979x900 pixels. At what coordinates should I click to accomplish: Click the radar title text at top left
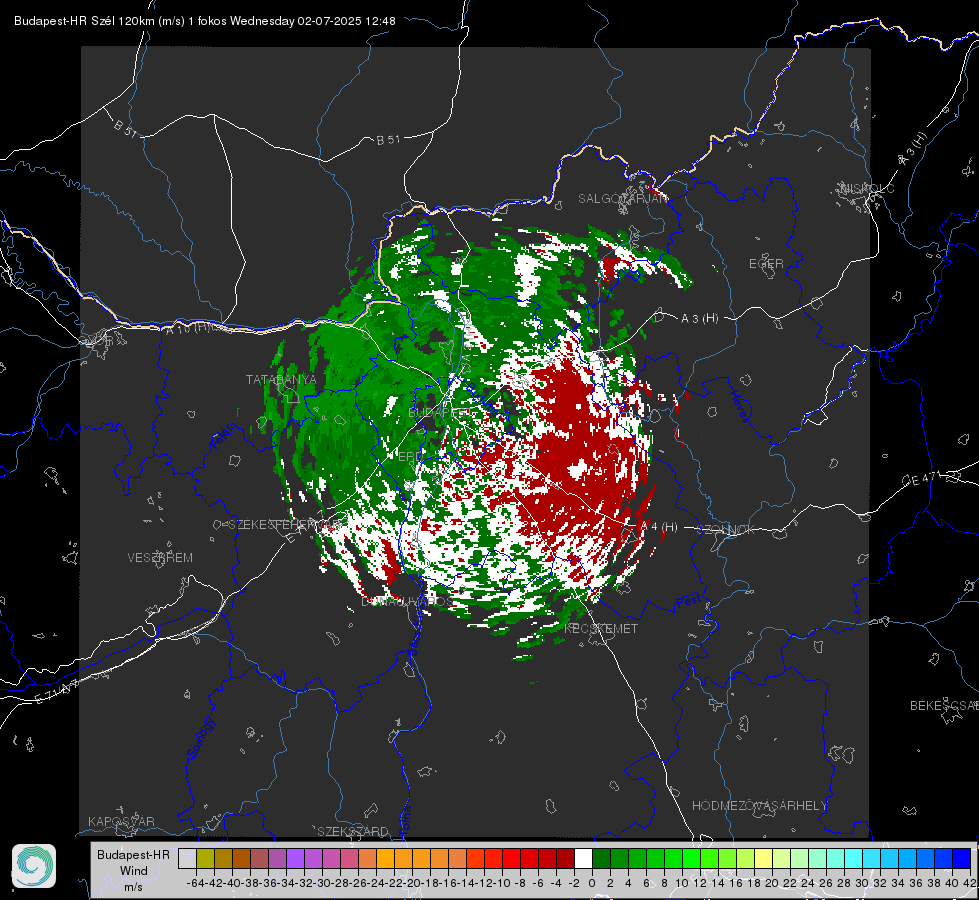[x=205, y=21]
